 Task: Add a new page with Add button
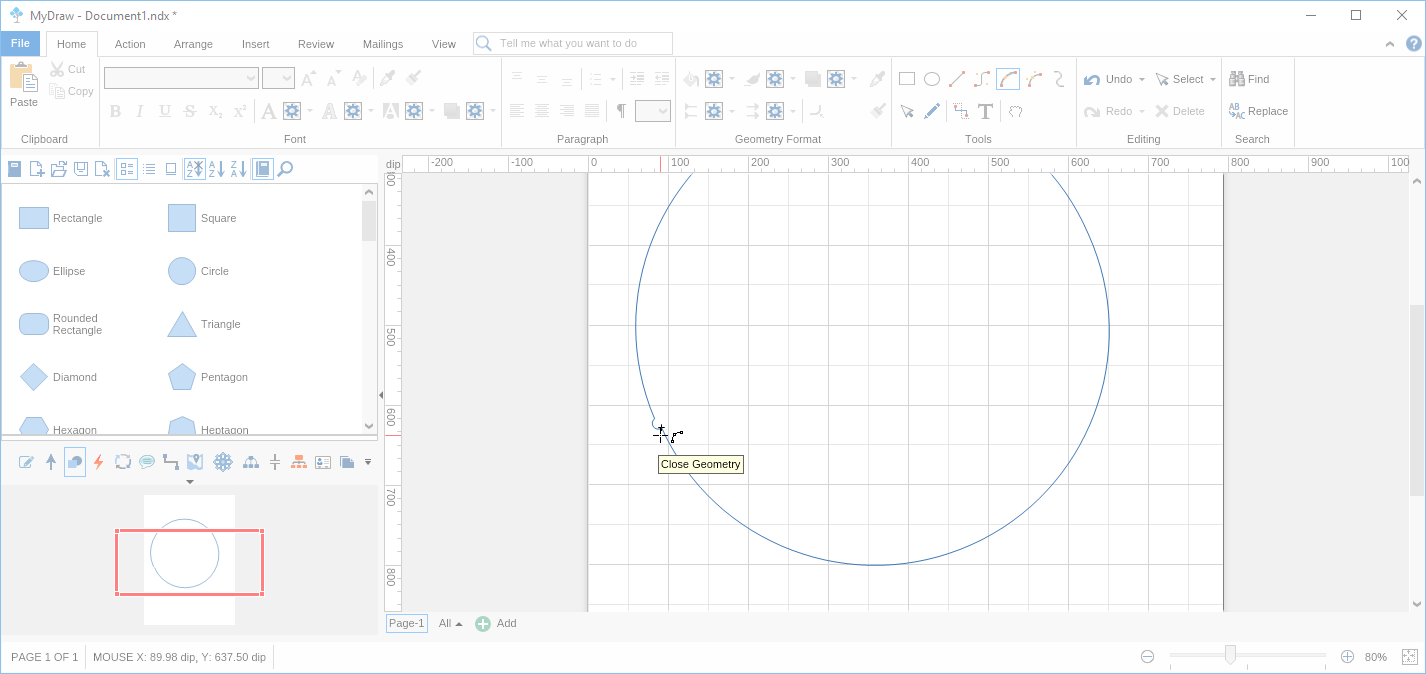click(x=496, y=623)
